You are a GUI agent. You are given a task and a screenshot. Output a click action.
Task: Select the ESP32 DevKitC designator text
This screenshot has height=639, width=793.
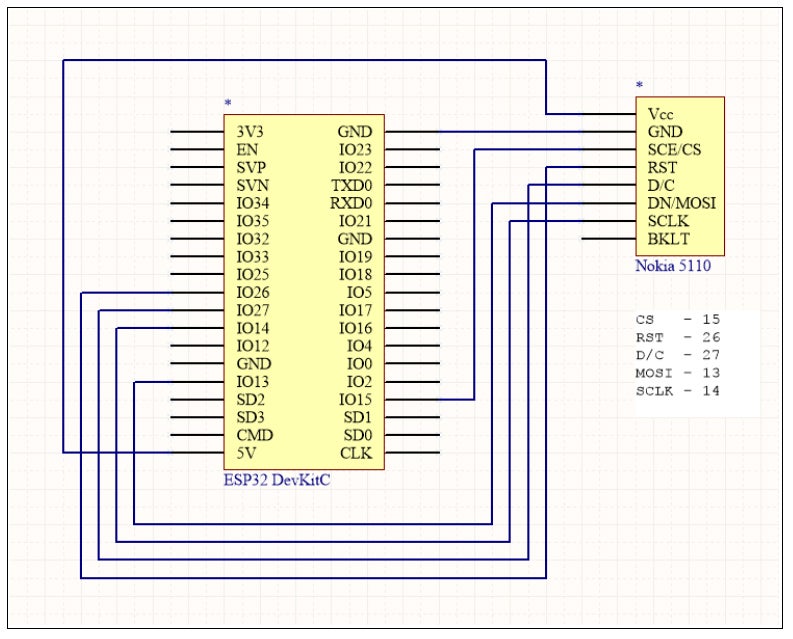(277, 480)
